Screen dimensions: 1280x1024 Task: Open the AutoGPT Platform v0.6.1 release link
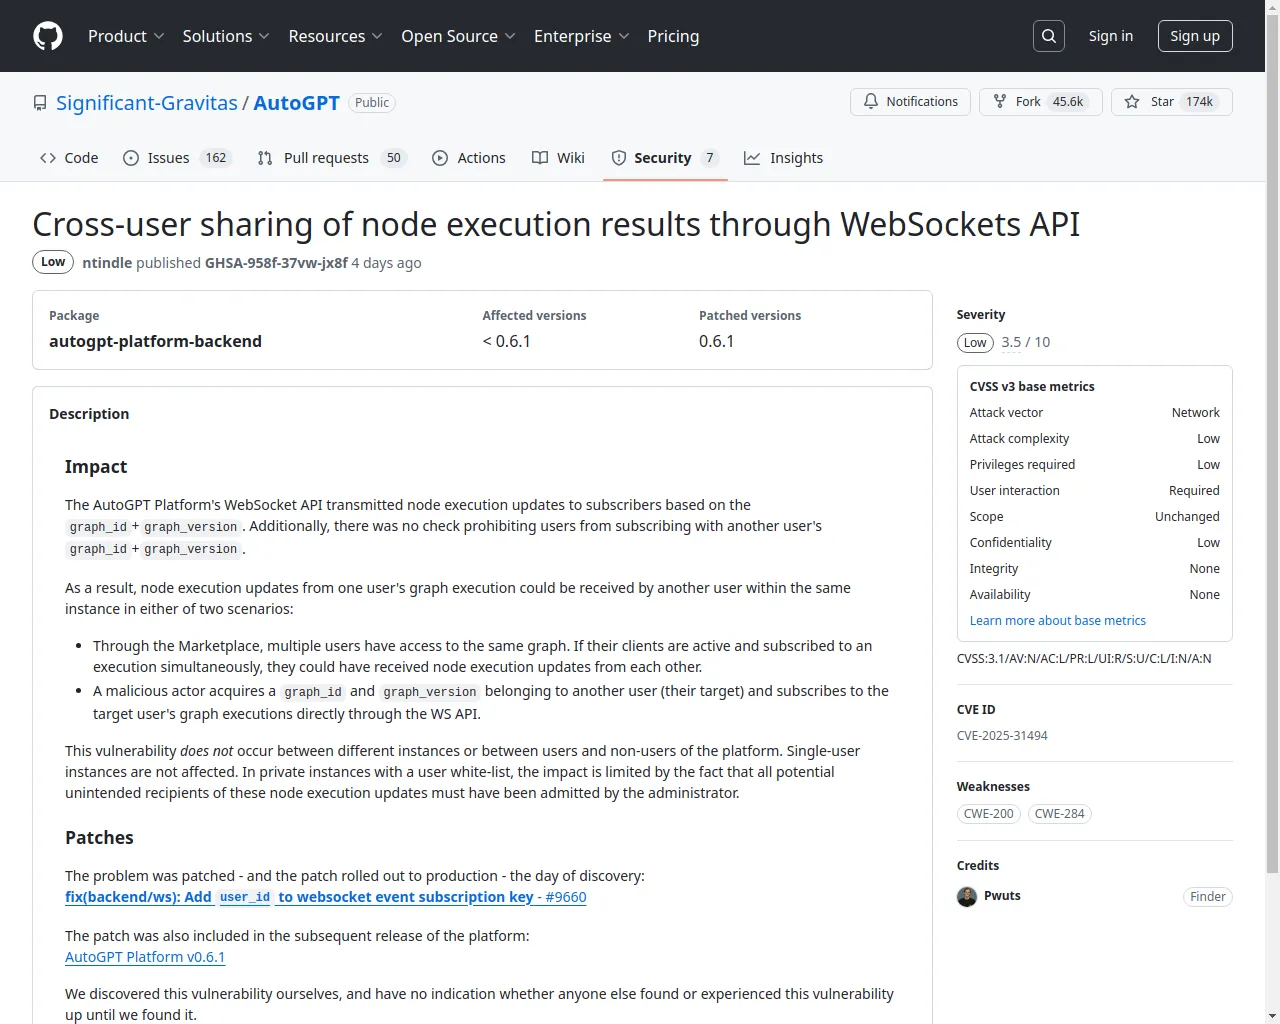[145, 957]
